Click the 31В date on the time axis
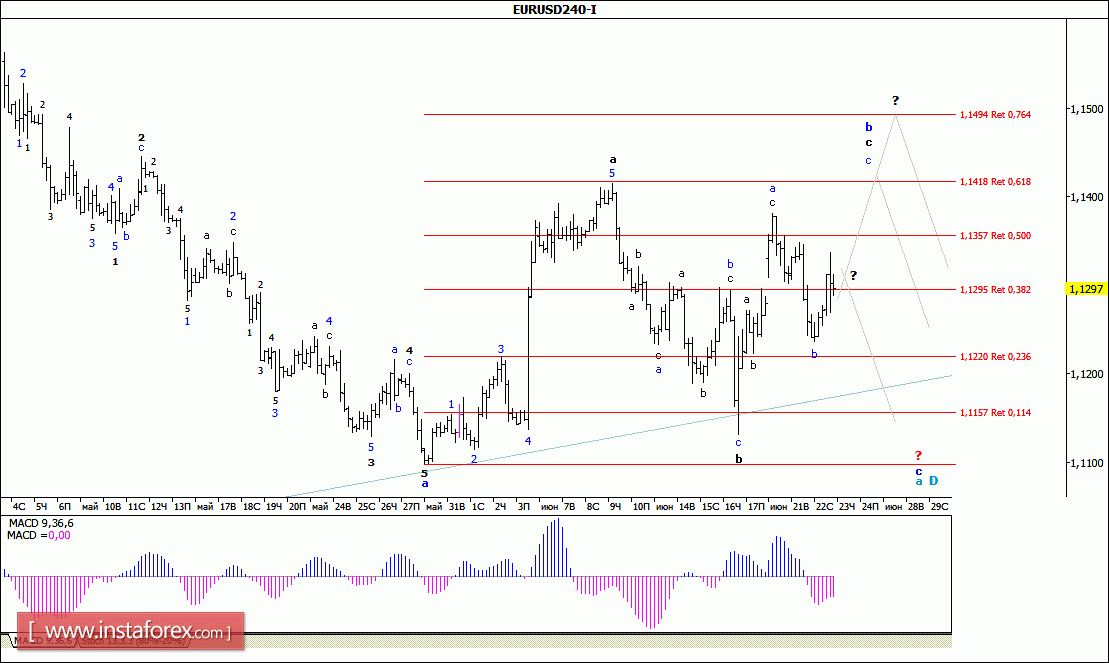The width and height of the screenshot is (1109, 663). point(458,507)
